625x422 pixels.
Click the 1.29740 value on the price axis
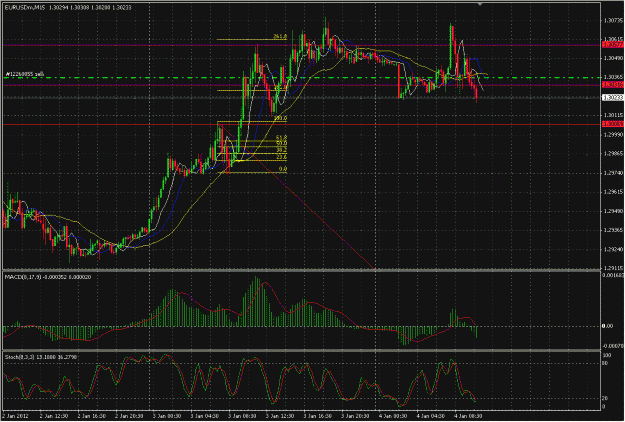click(x=613, y=173)
